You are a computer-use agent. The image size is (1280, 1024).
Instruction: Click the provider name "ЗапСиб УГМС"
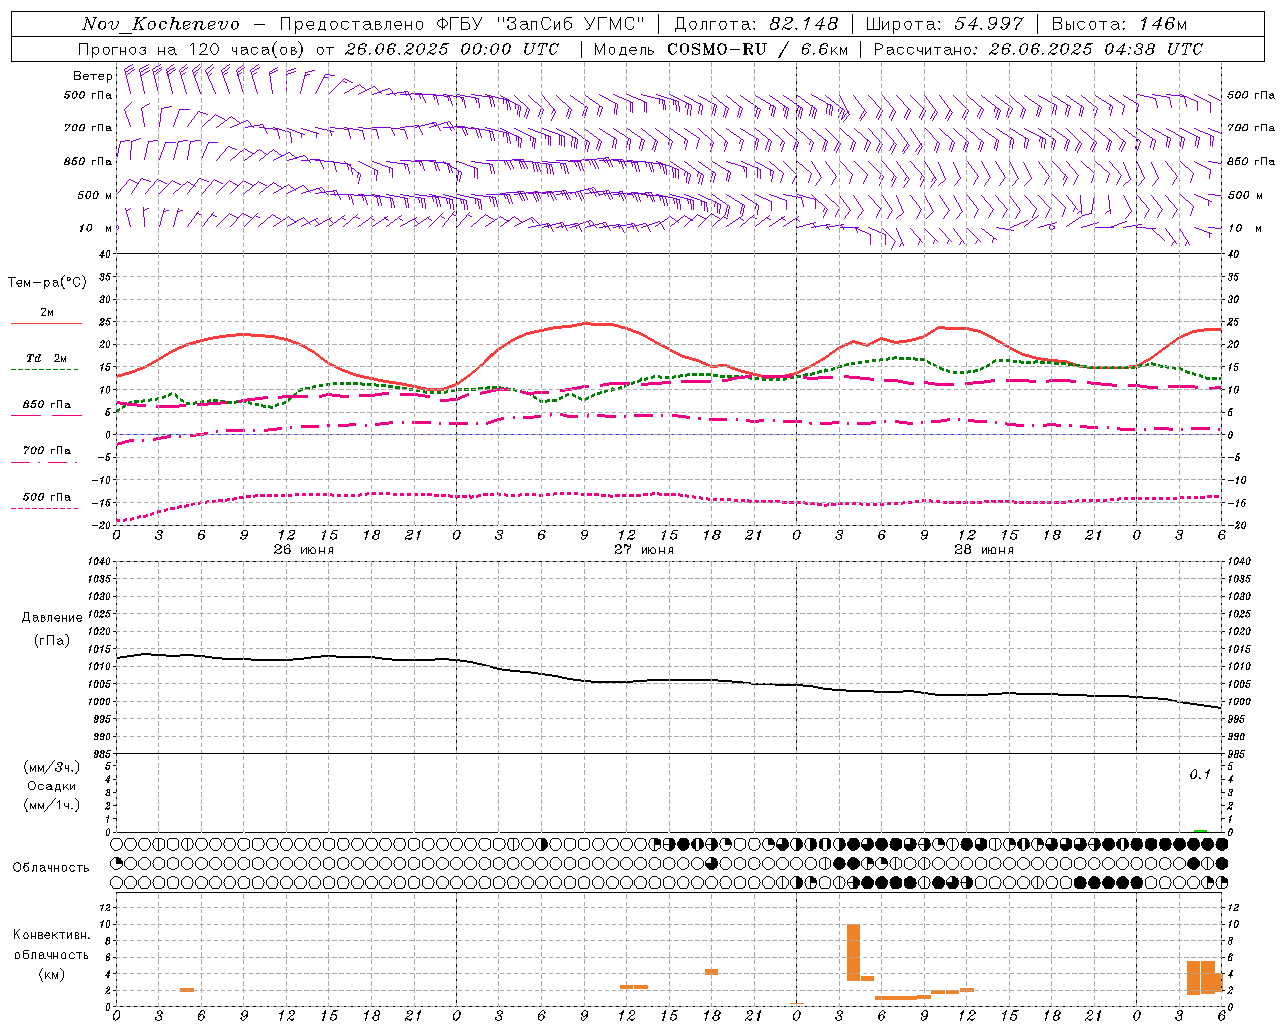click(571, 24)
